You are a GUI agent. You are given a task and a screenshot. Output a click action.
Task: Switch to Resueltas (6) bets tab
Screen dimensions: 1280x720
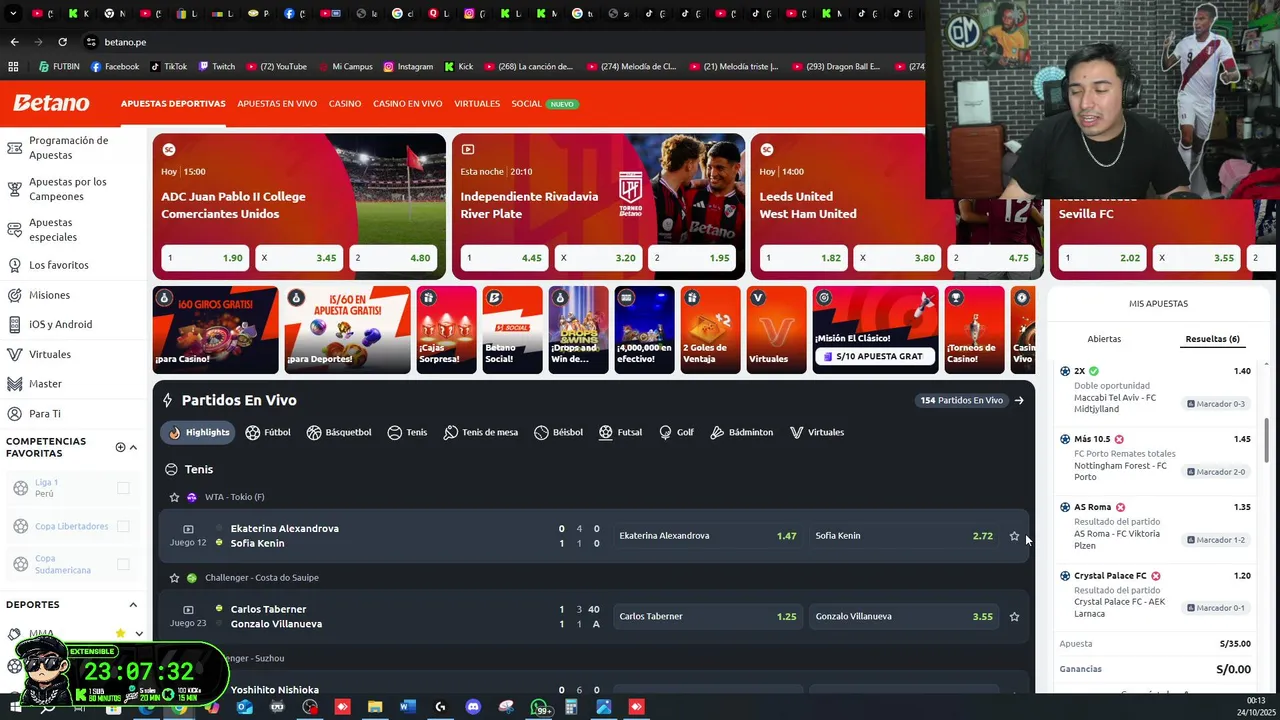[x=1212, y=339]
